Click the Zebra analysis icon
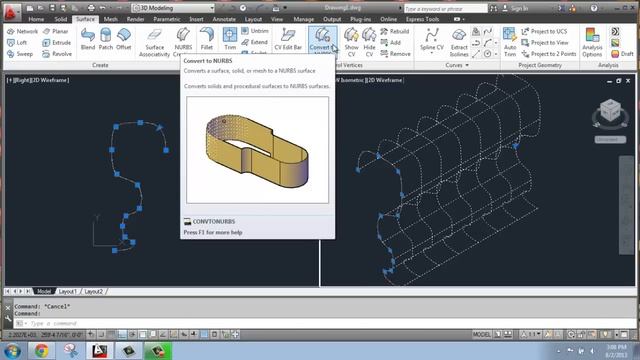Screen dimensions: 640x360 pyautogui.click(x=615, y=31)
